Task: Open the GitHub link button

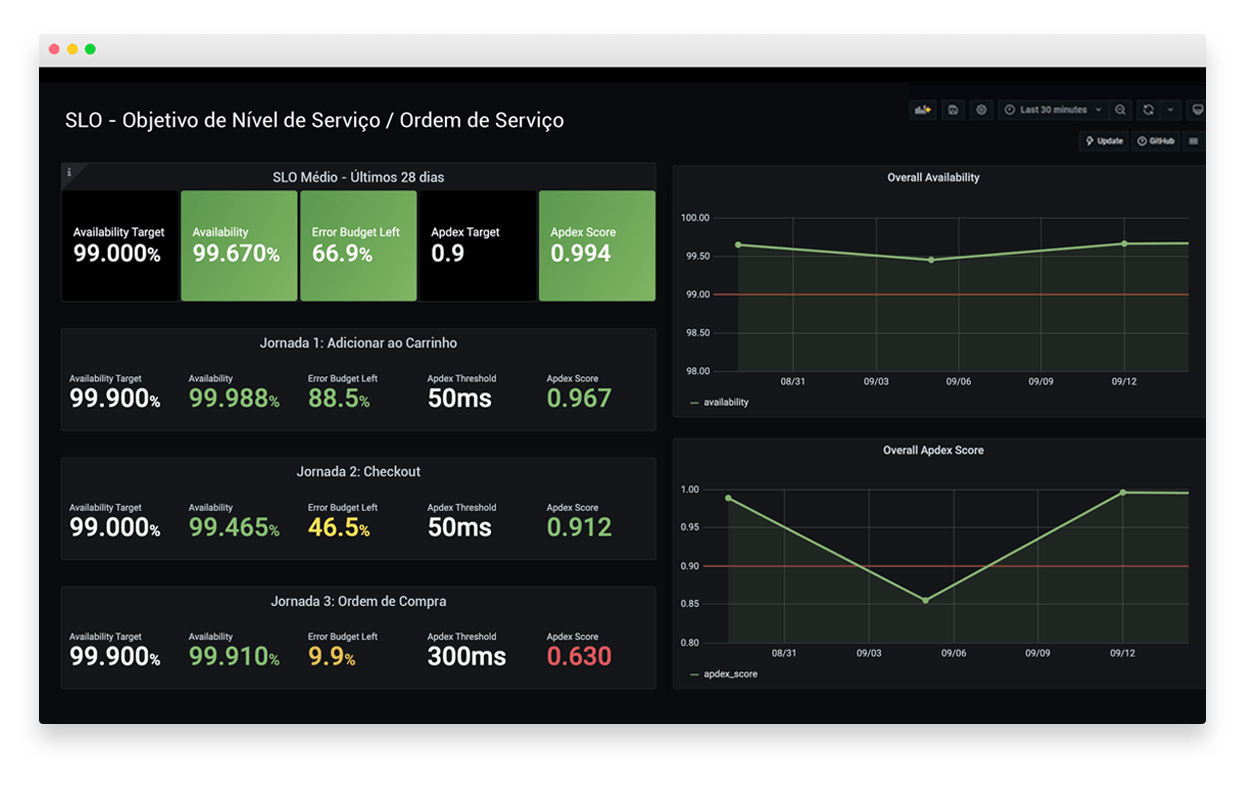Action: [1156, 141]
